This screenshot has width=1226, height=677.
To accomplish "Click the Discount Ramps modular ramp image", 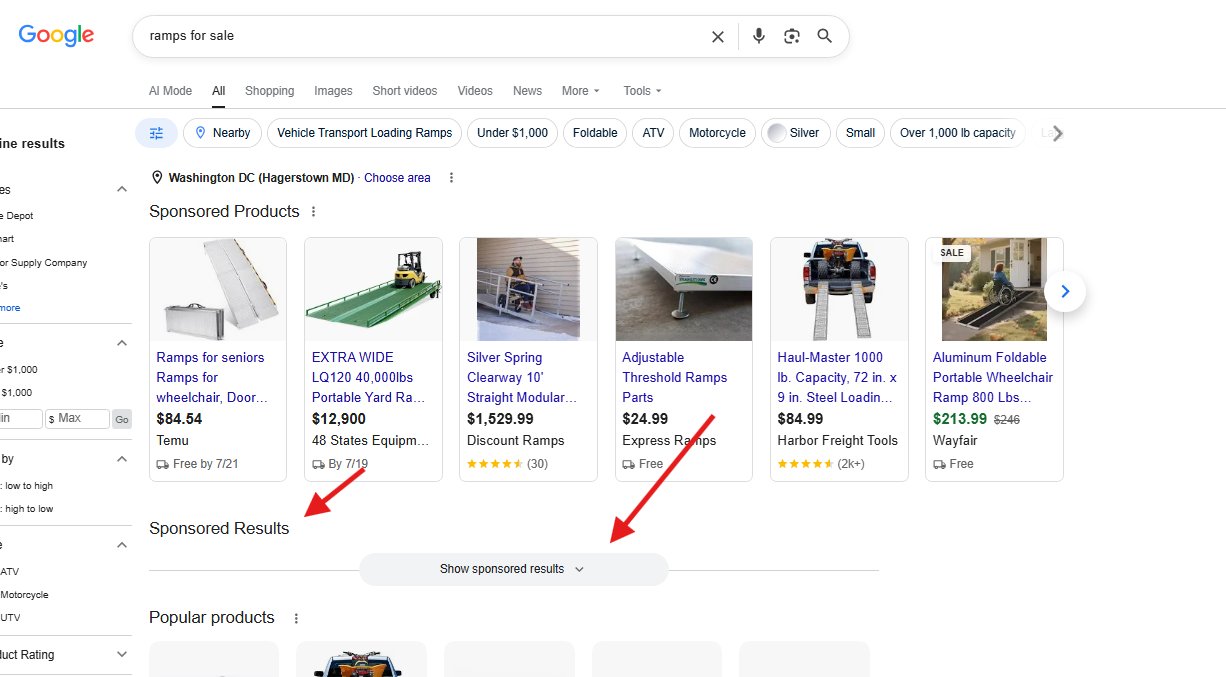I will coord(528,290).
